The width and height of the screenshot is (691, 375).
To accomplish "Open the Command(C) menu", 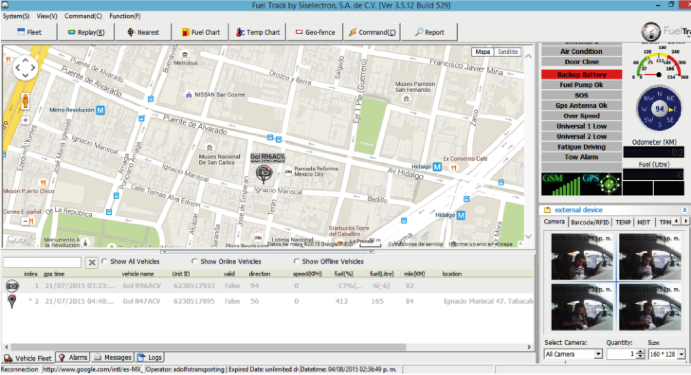I will pyautogui.click(x=83, y=16).
